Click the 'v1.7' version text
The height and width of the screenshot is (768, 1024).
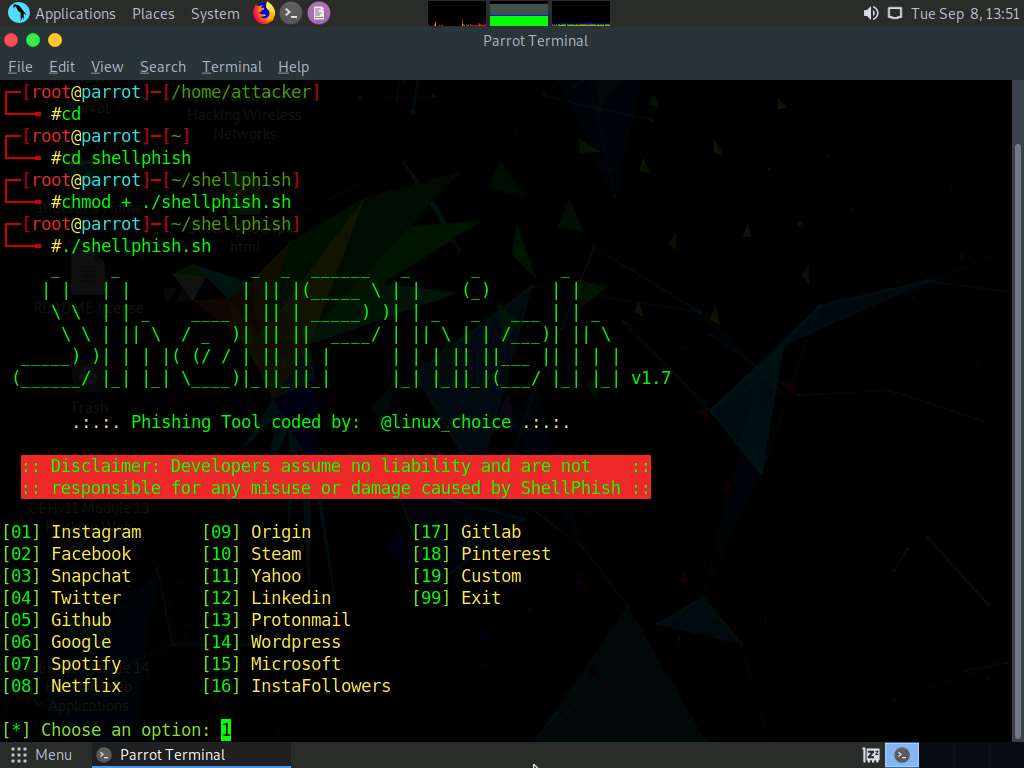pyautogui.click(x=651, y=378)
